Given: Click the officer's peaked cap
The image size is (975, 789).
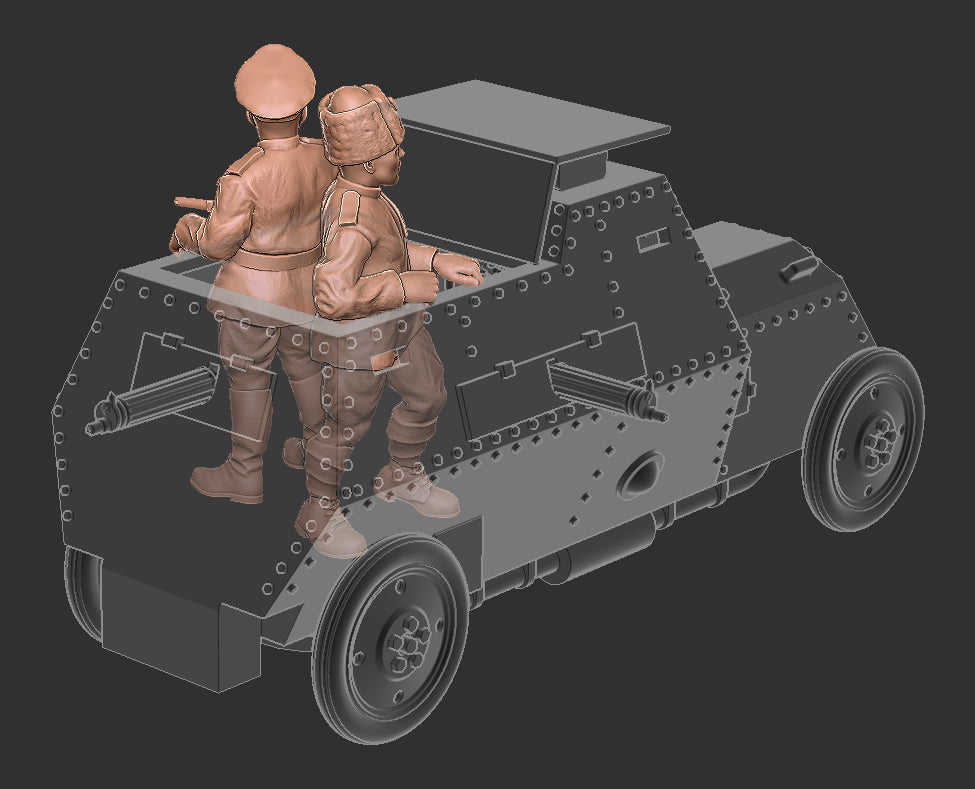Looking at the screenshot, I should click(275, 77).
